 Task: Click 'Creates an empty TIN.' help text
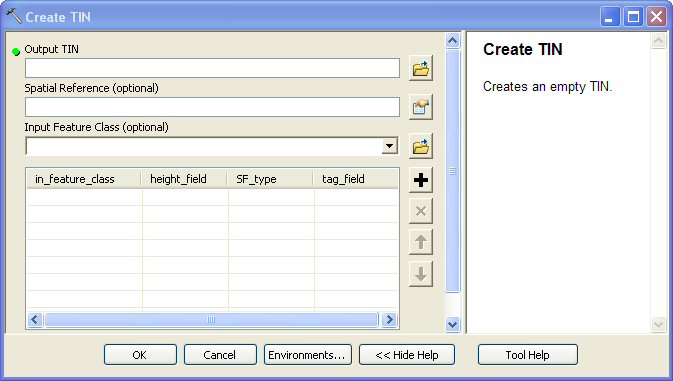tap(548, 87)
